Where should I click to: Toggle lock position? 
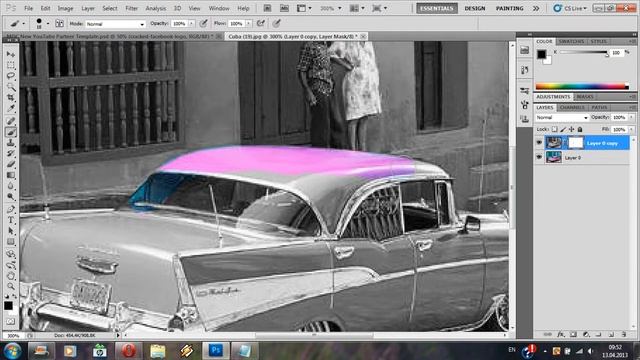pyautogui.click(x=571, y=129)
